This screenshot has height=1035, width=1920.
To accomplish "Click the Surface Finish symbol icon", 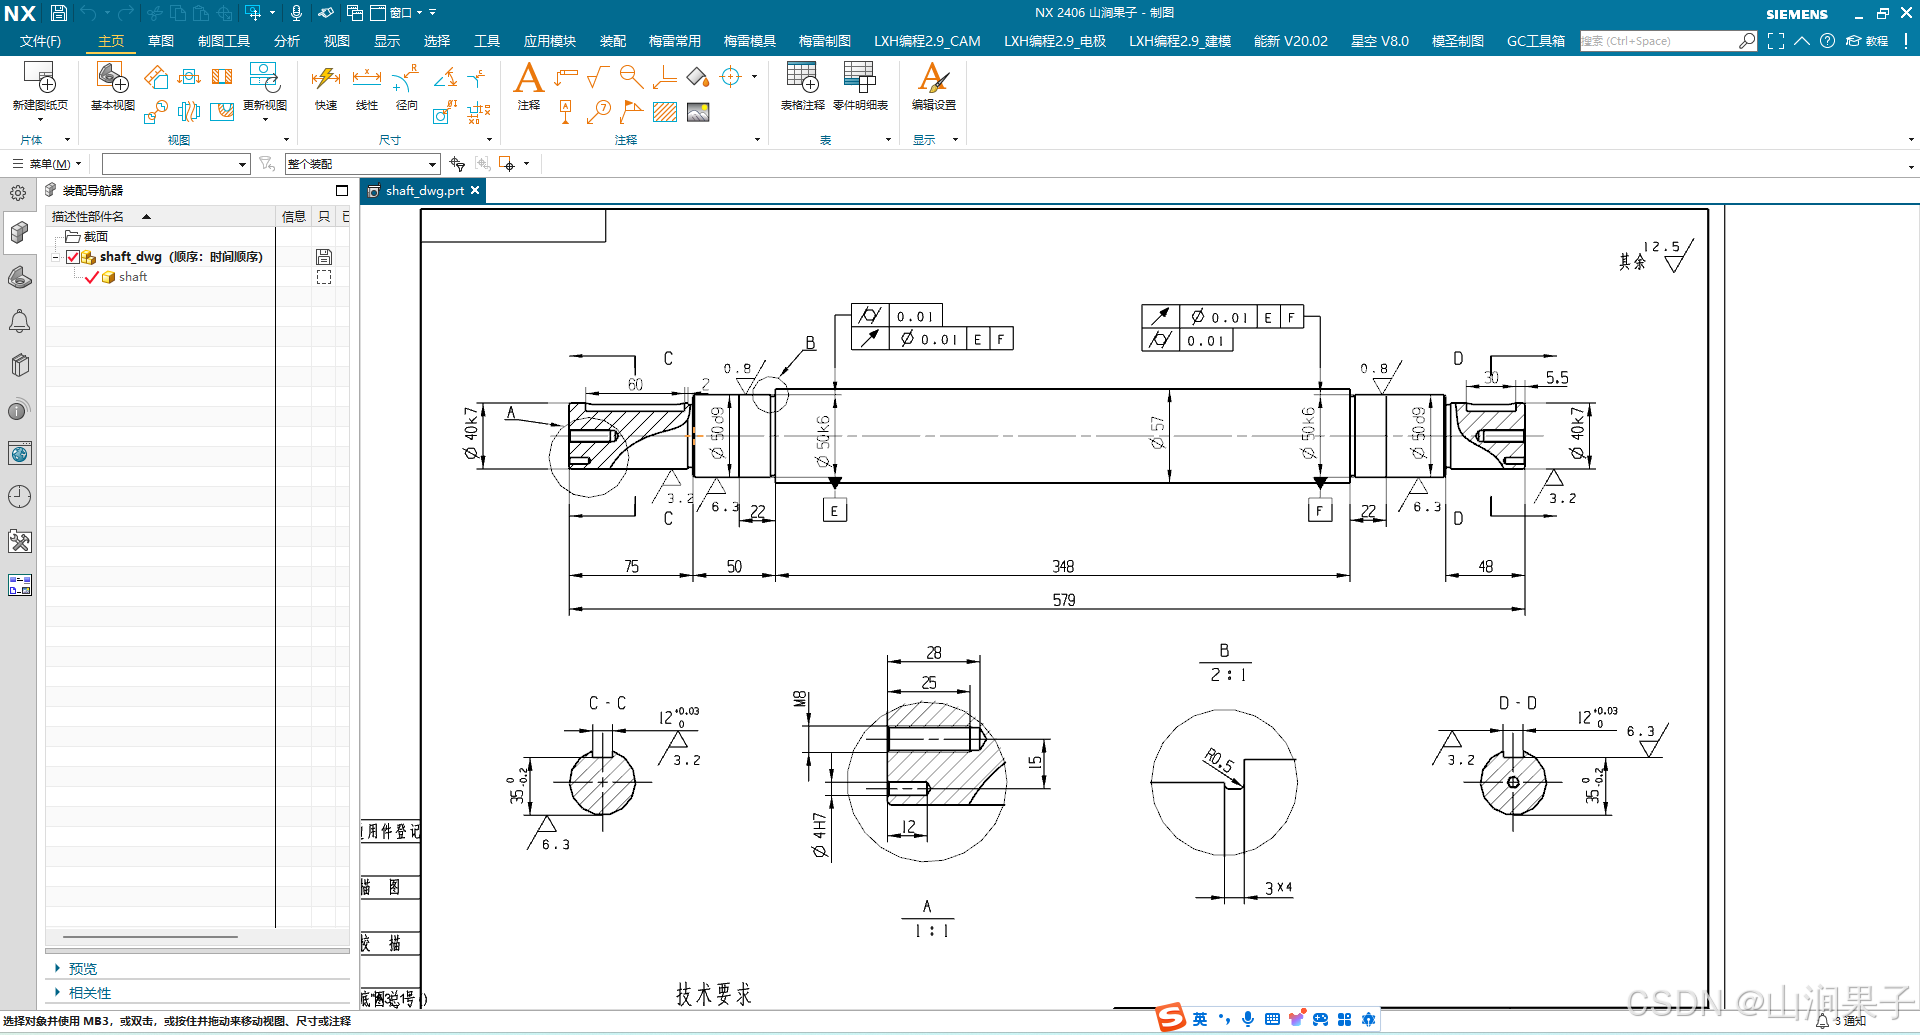I will coord(598,77).
